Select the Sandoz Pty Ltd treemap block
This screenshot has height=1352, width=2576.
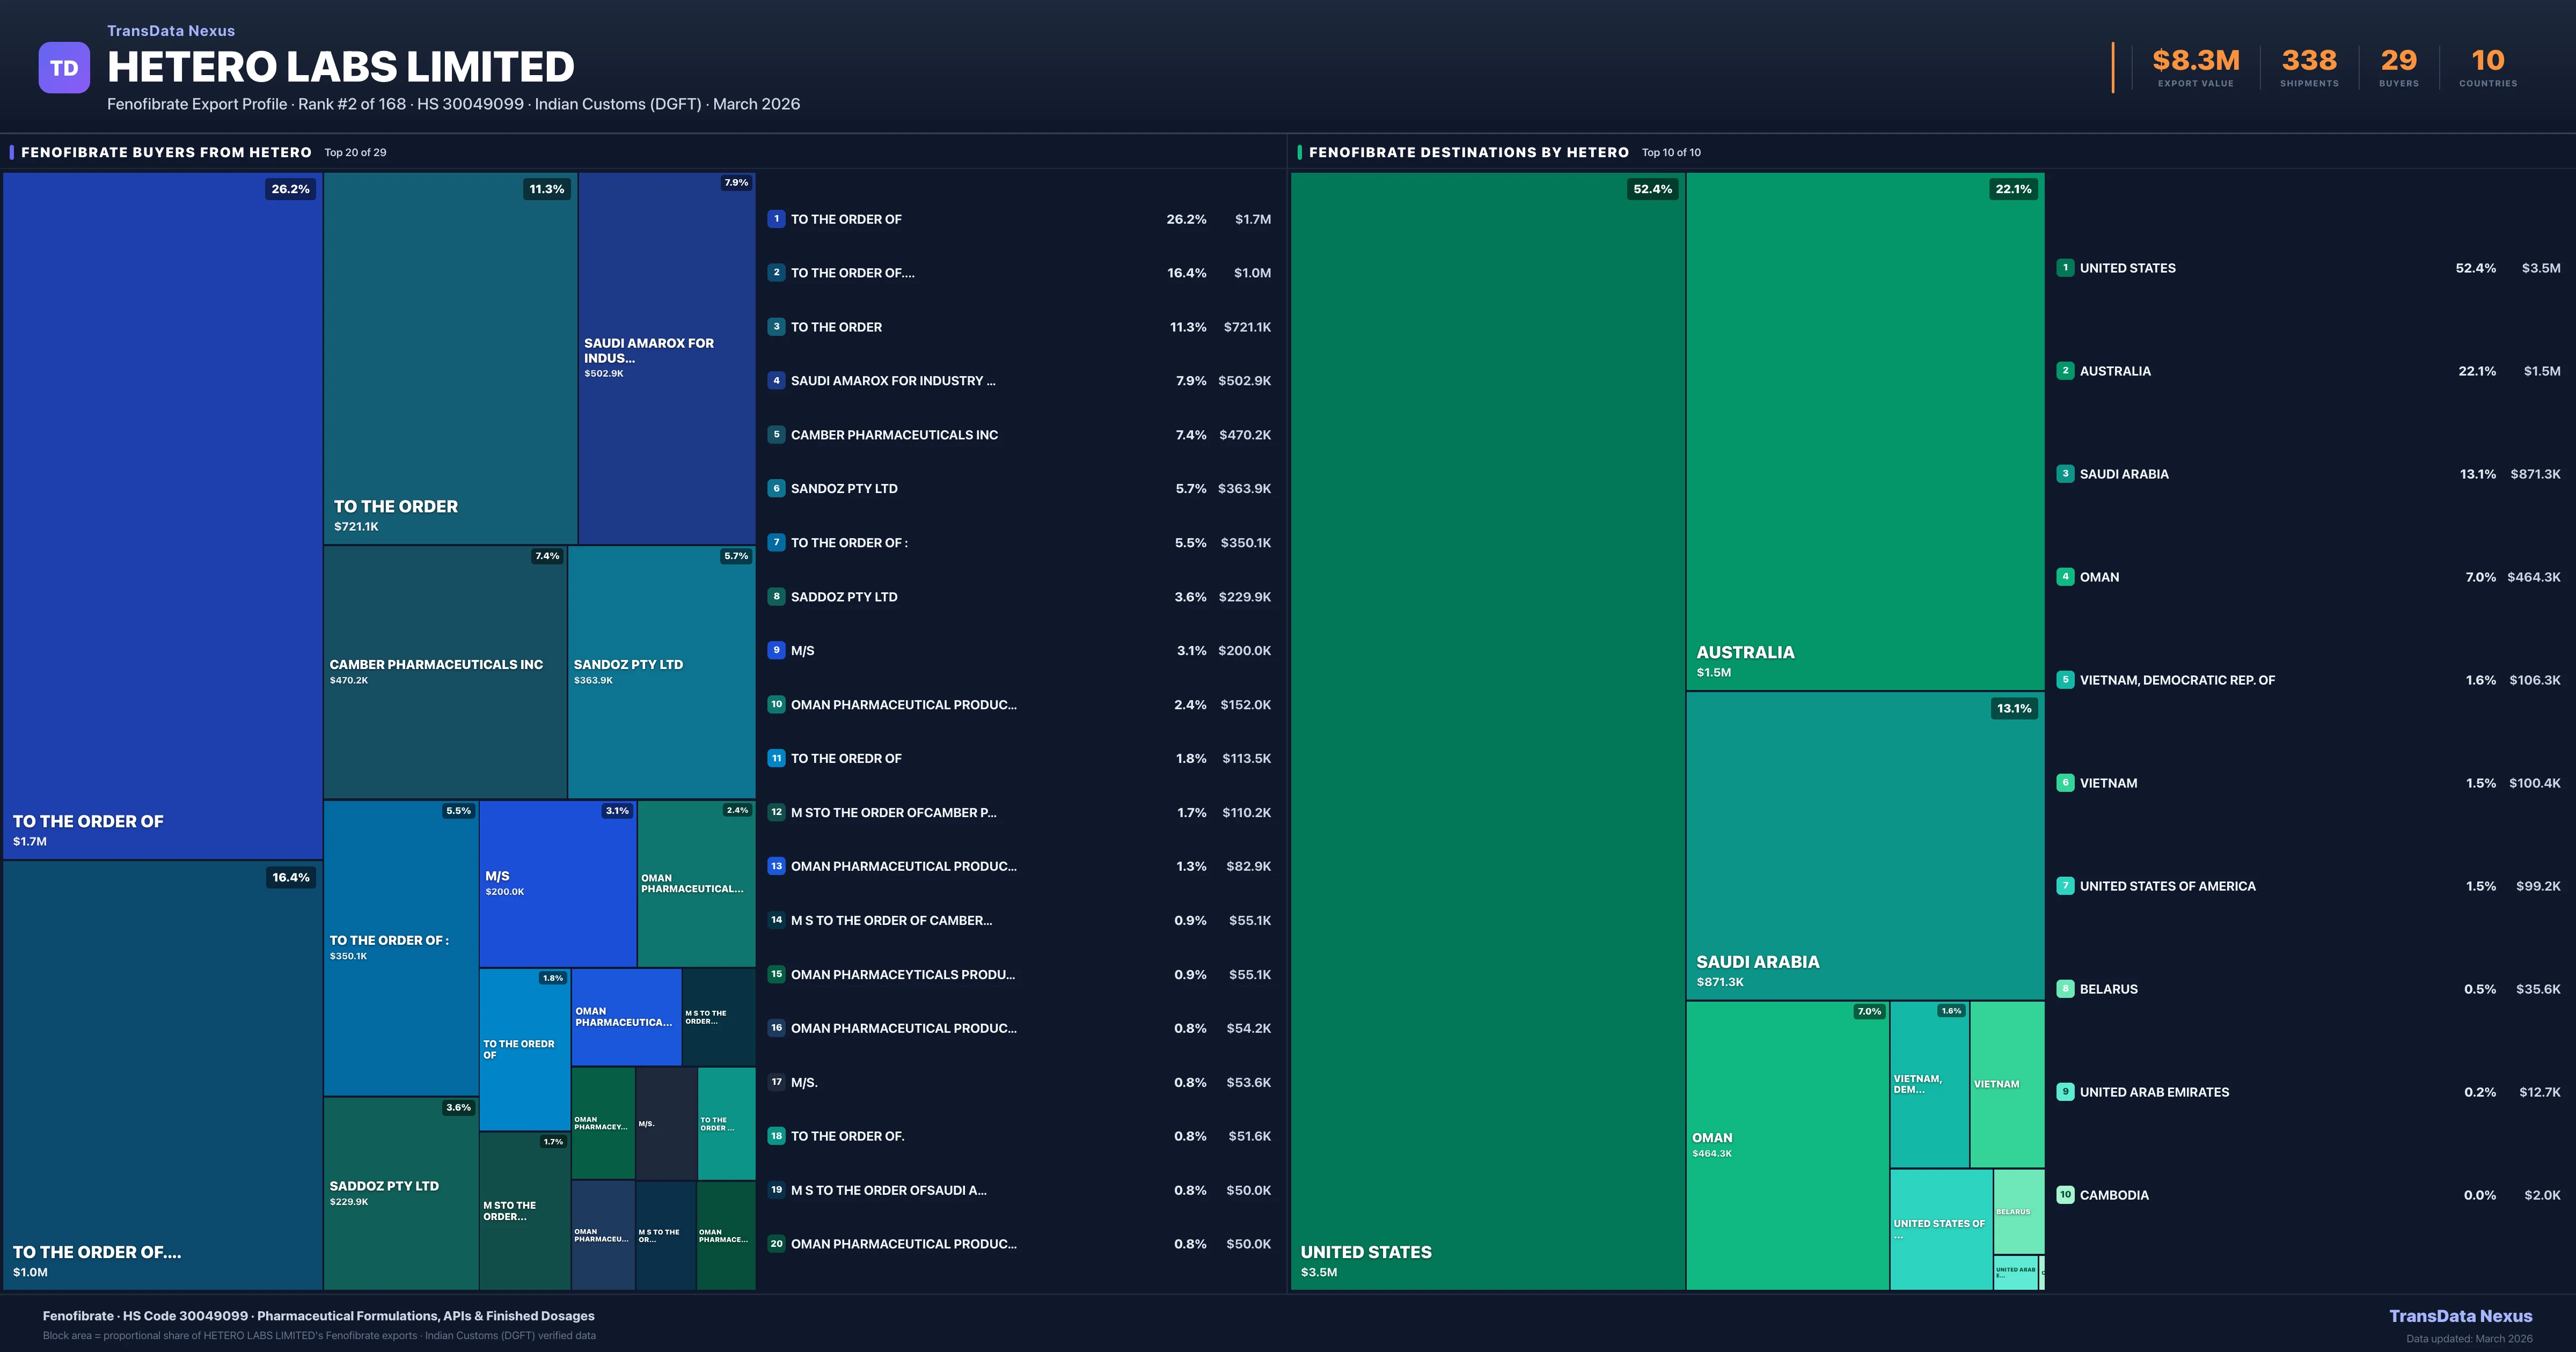tap(661, 671)
